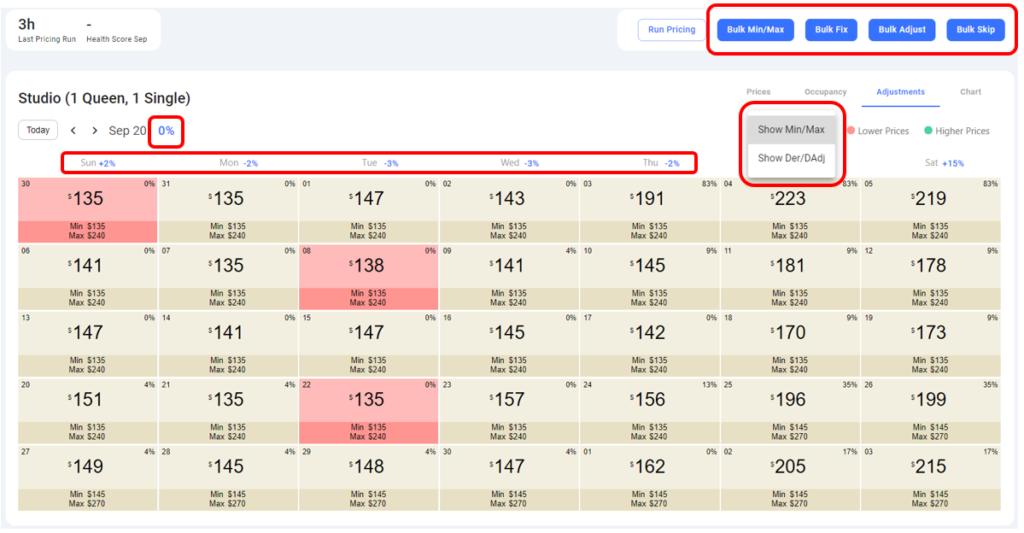Open Bulk Adjust

tap(902, 29)
